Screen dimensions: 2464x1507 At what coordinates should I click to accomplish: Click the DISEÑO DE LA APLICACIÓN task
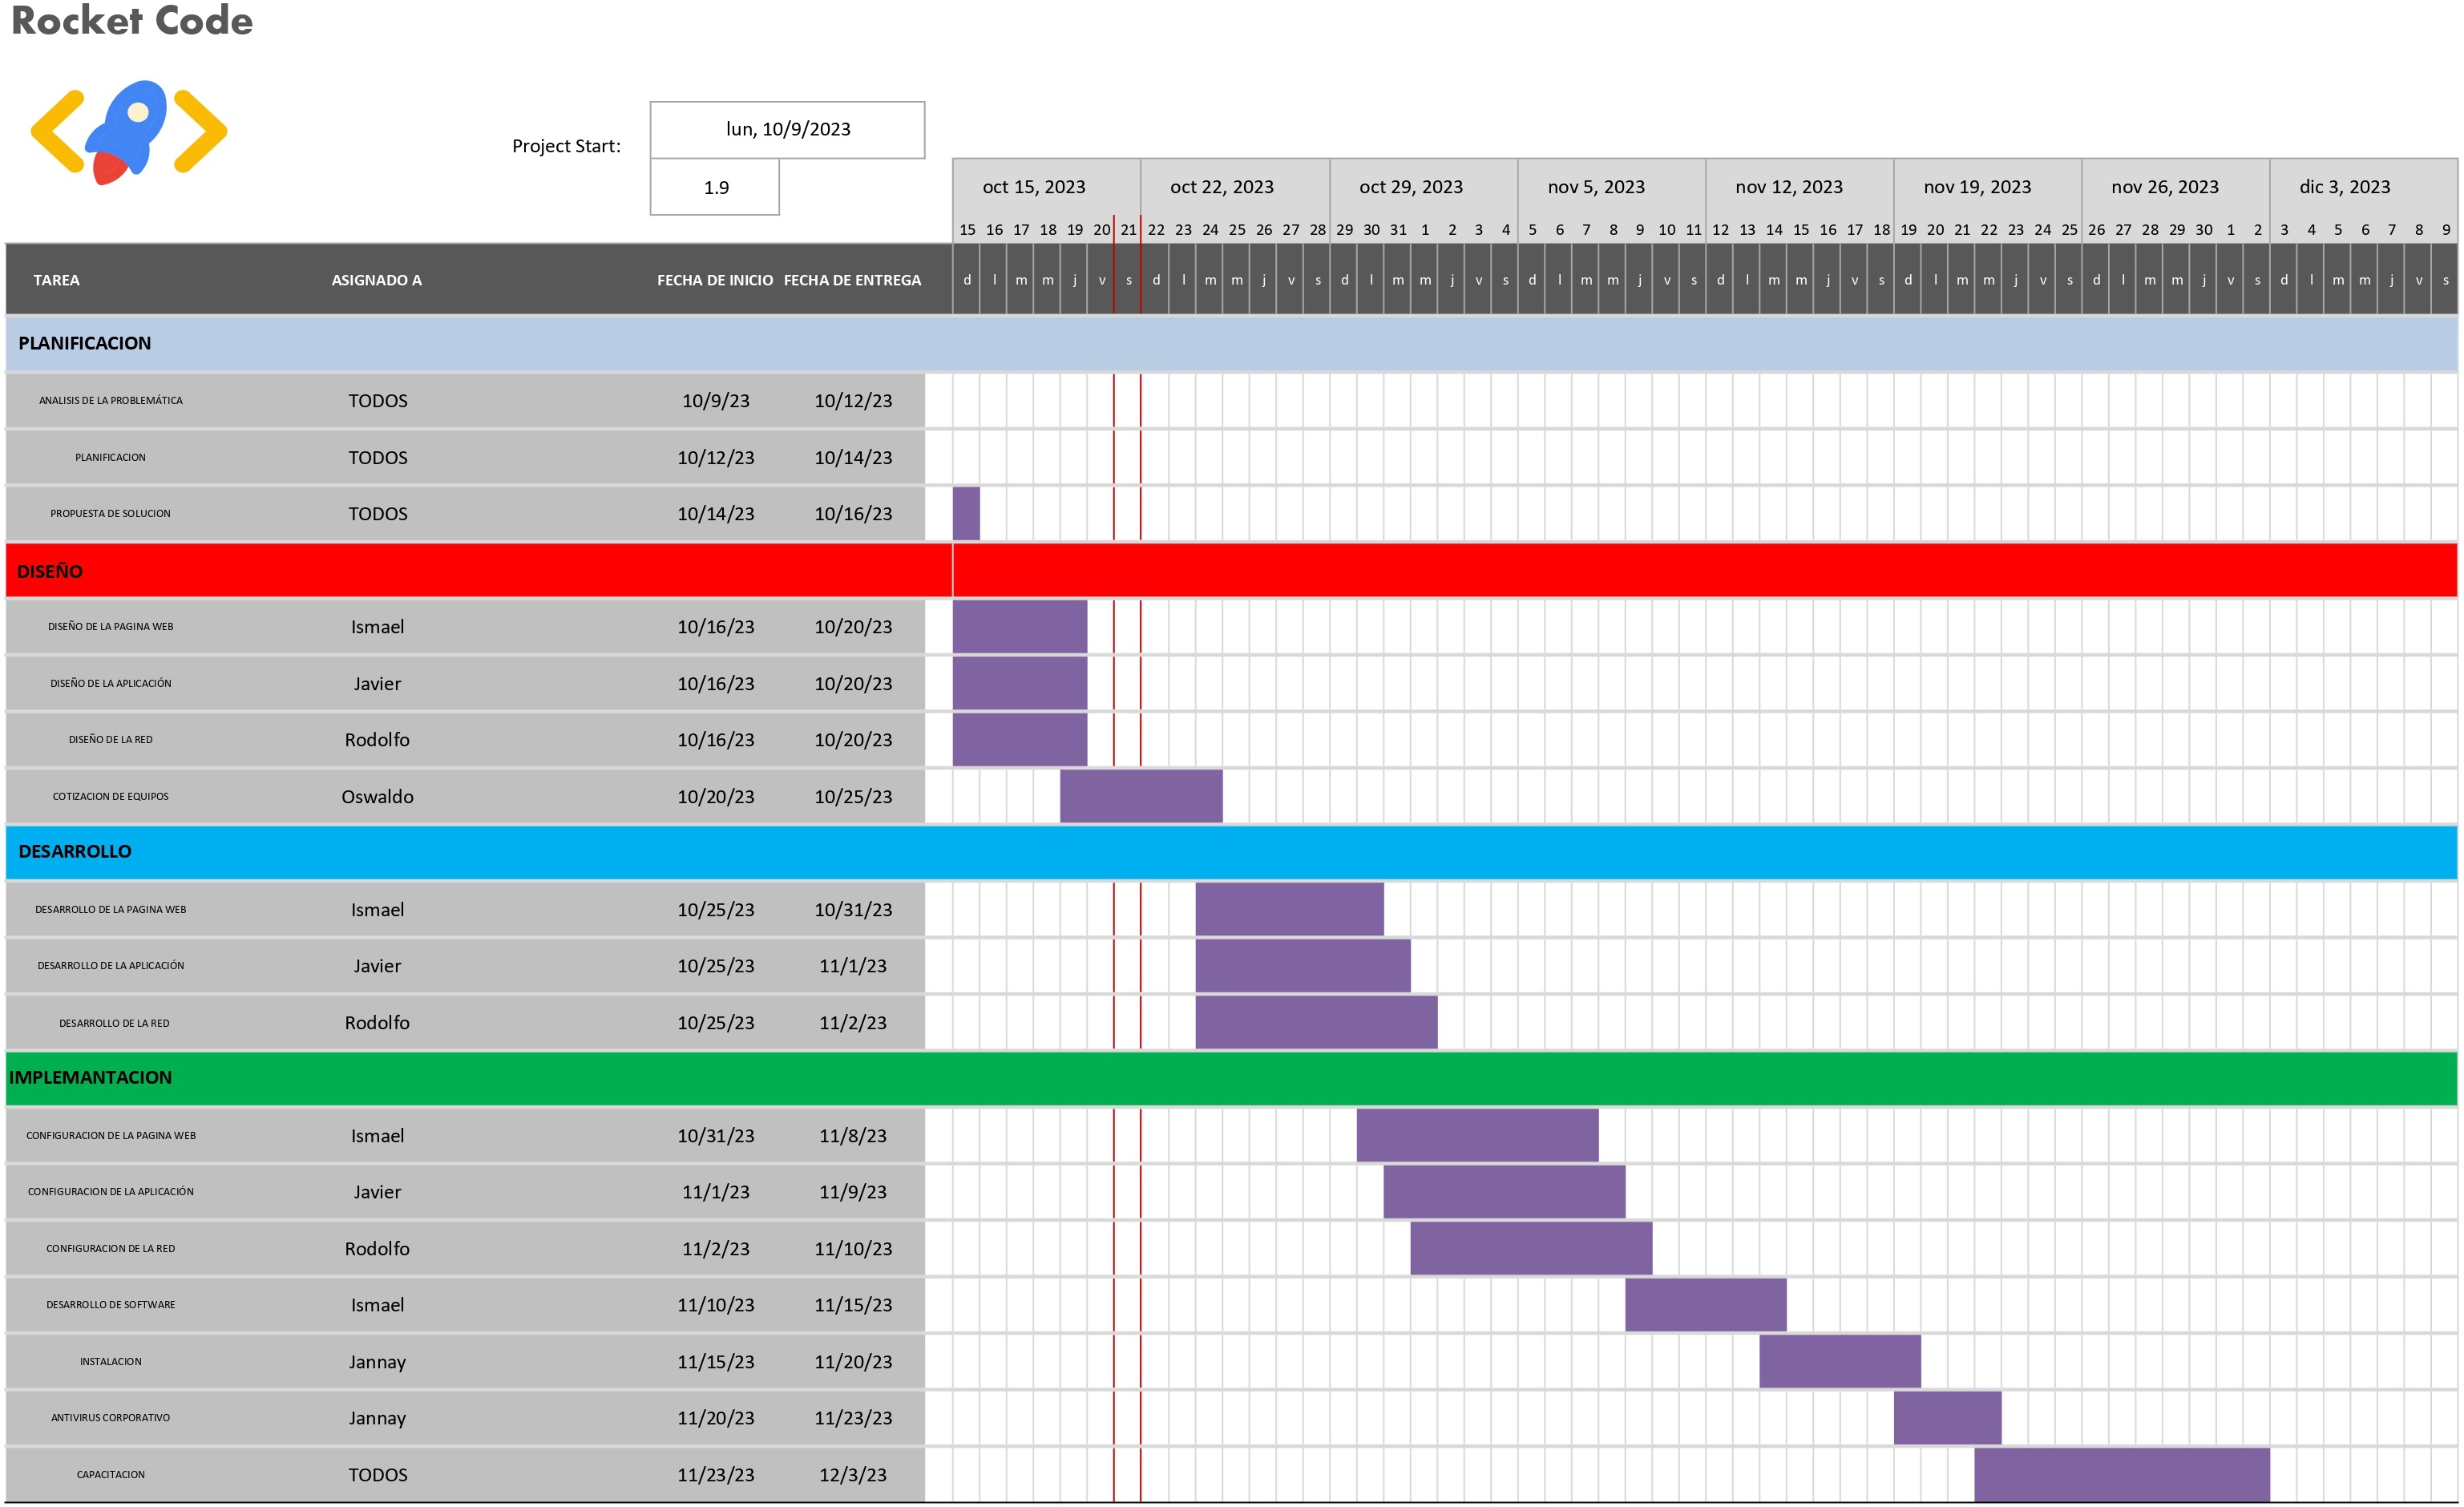click(x=111, y=683)
